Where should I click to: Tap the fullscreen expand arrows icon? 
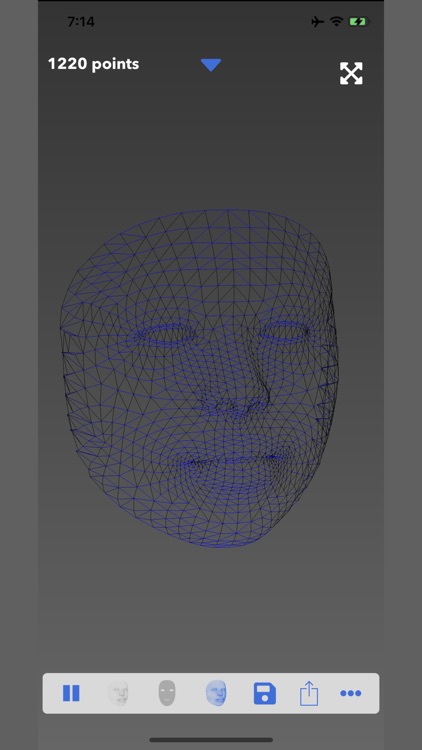point(351,73)
